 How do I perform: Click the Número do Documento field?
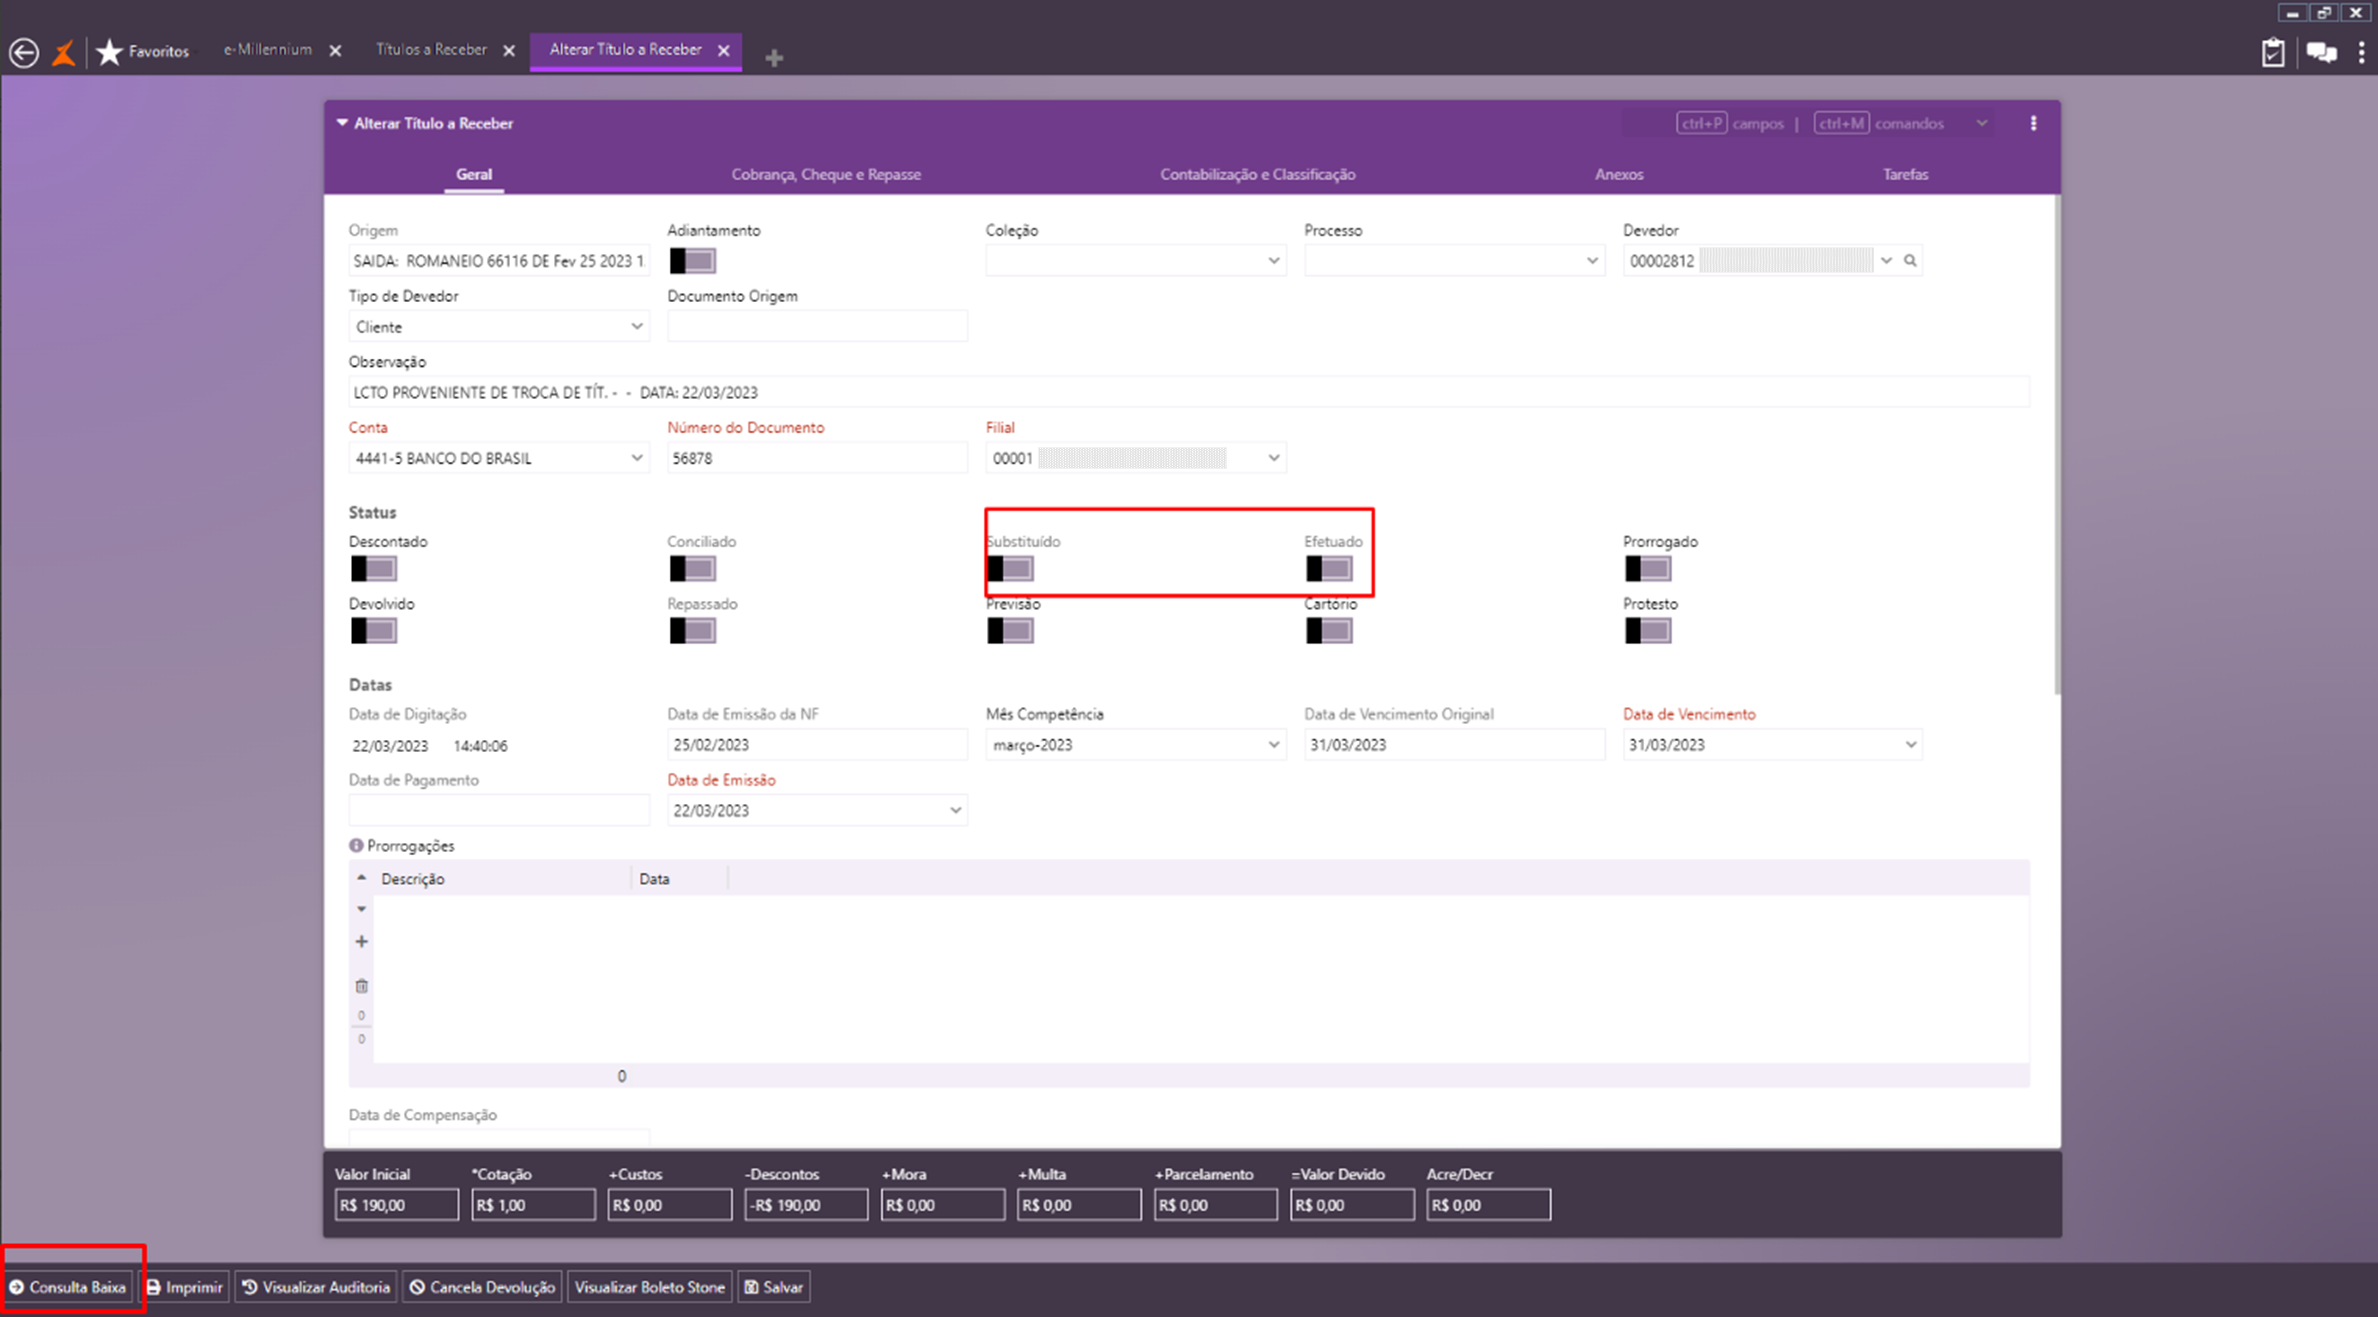[x=816, y=458]
